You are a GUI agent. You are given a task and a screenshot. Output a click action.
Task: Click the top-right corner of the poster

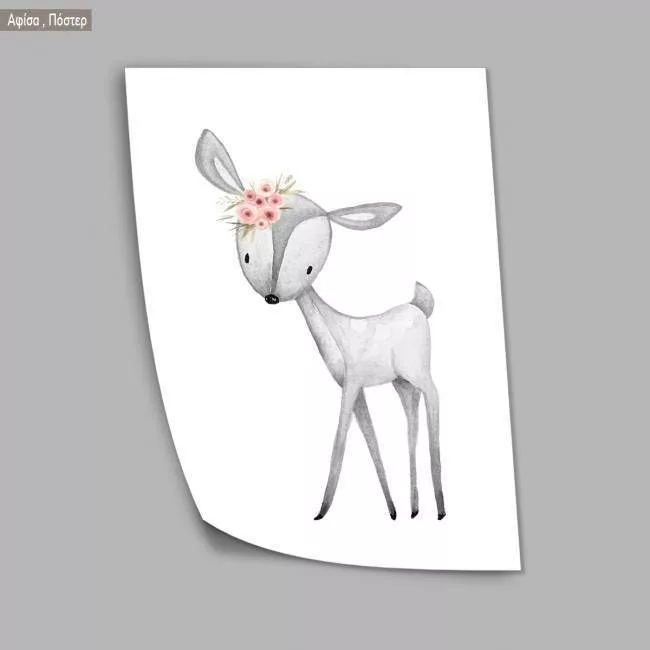(x=482, y=72)
